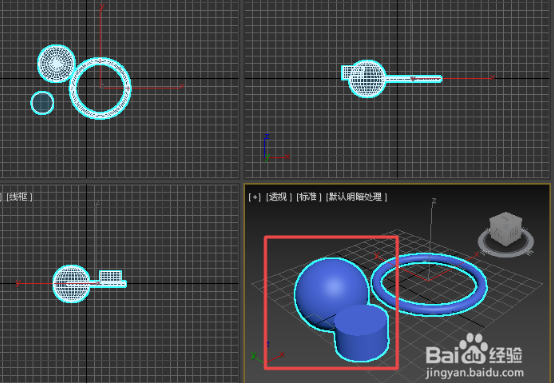
Task: Click the ViewCube cube in perspective view
Action: click(x=506, y=228)
